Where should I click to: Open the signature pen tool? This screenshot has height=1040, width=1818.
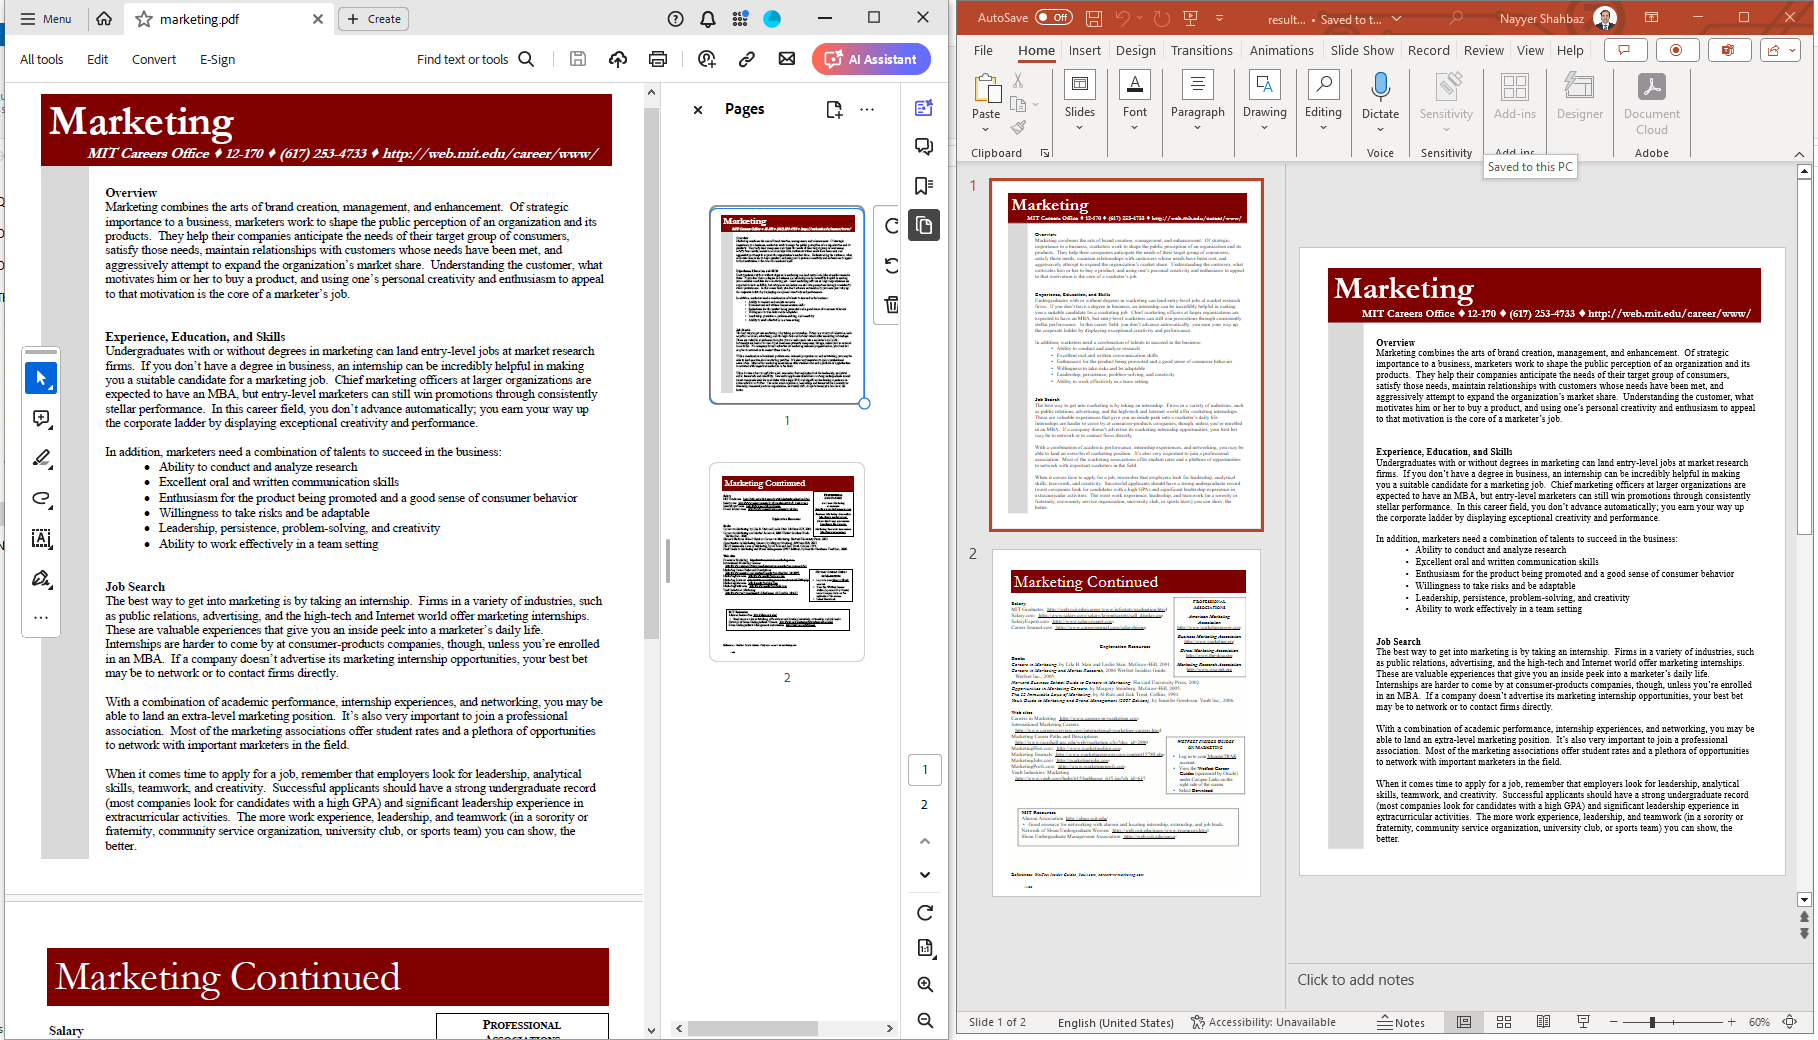pyautogui.click(x=41, y=578)
